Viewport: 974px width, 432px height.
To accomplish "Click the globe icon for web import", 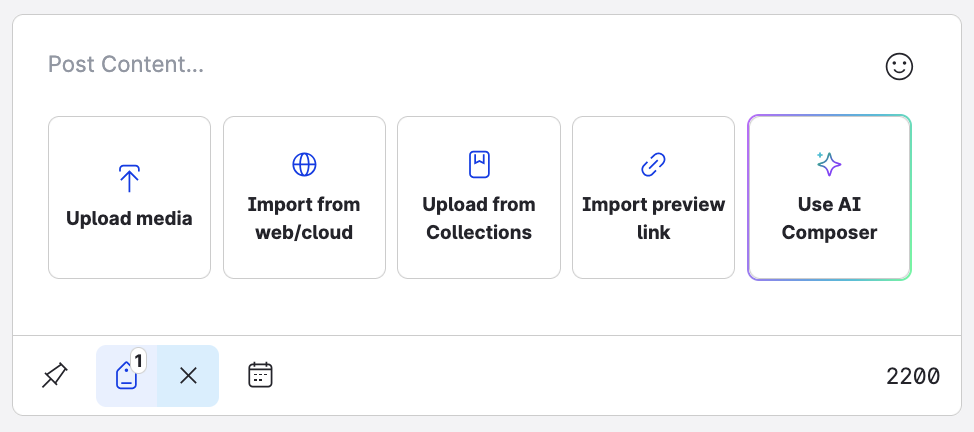I will 304,164.
